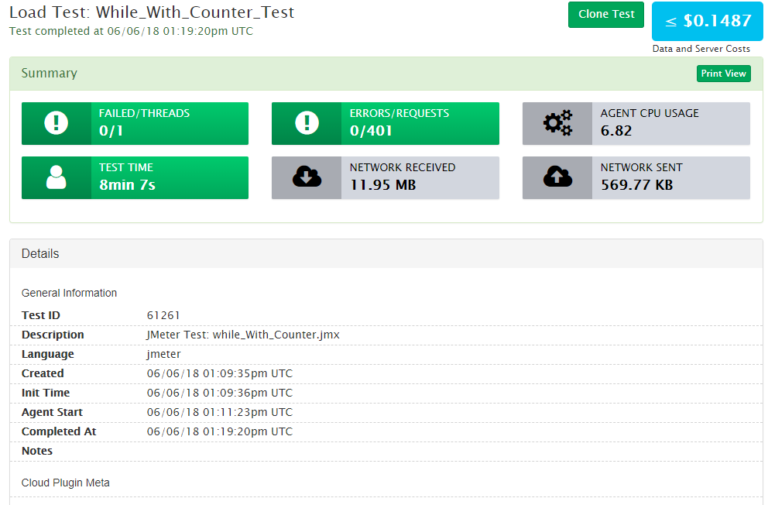Click the Details panel header
The height and width of the screenshot is (505, 768).
click(x=386, y=254)
